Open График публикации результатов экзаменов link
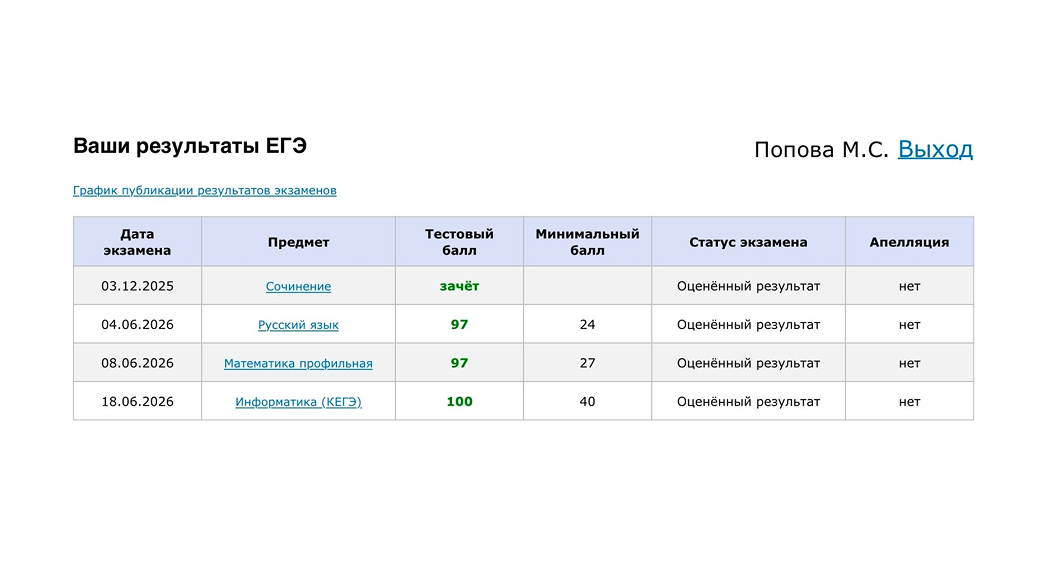The width and height of the screenshot is (1040, 562). coord(204,190)
